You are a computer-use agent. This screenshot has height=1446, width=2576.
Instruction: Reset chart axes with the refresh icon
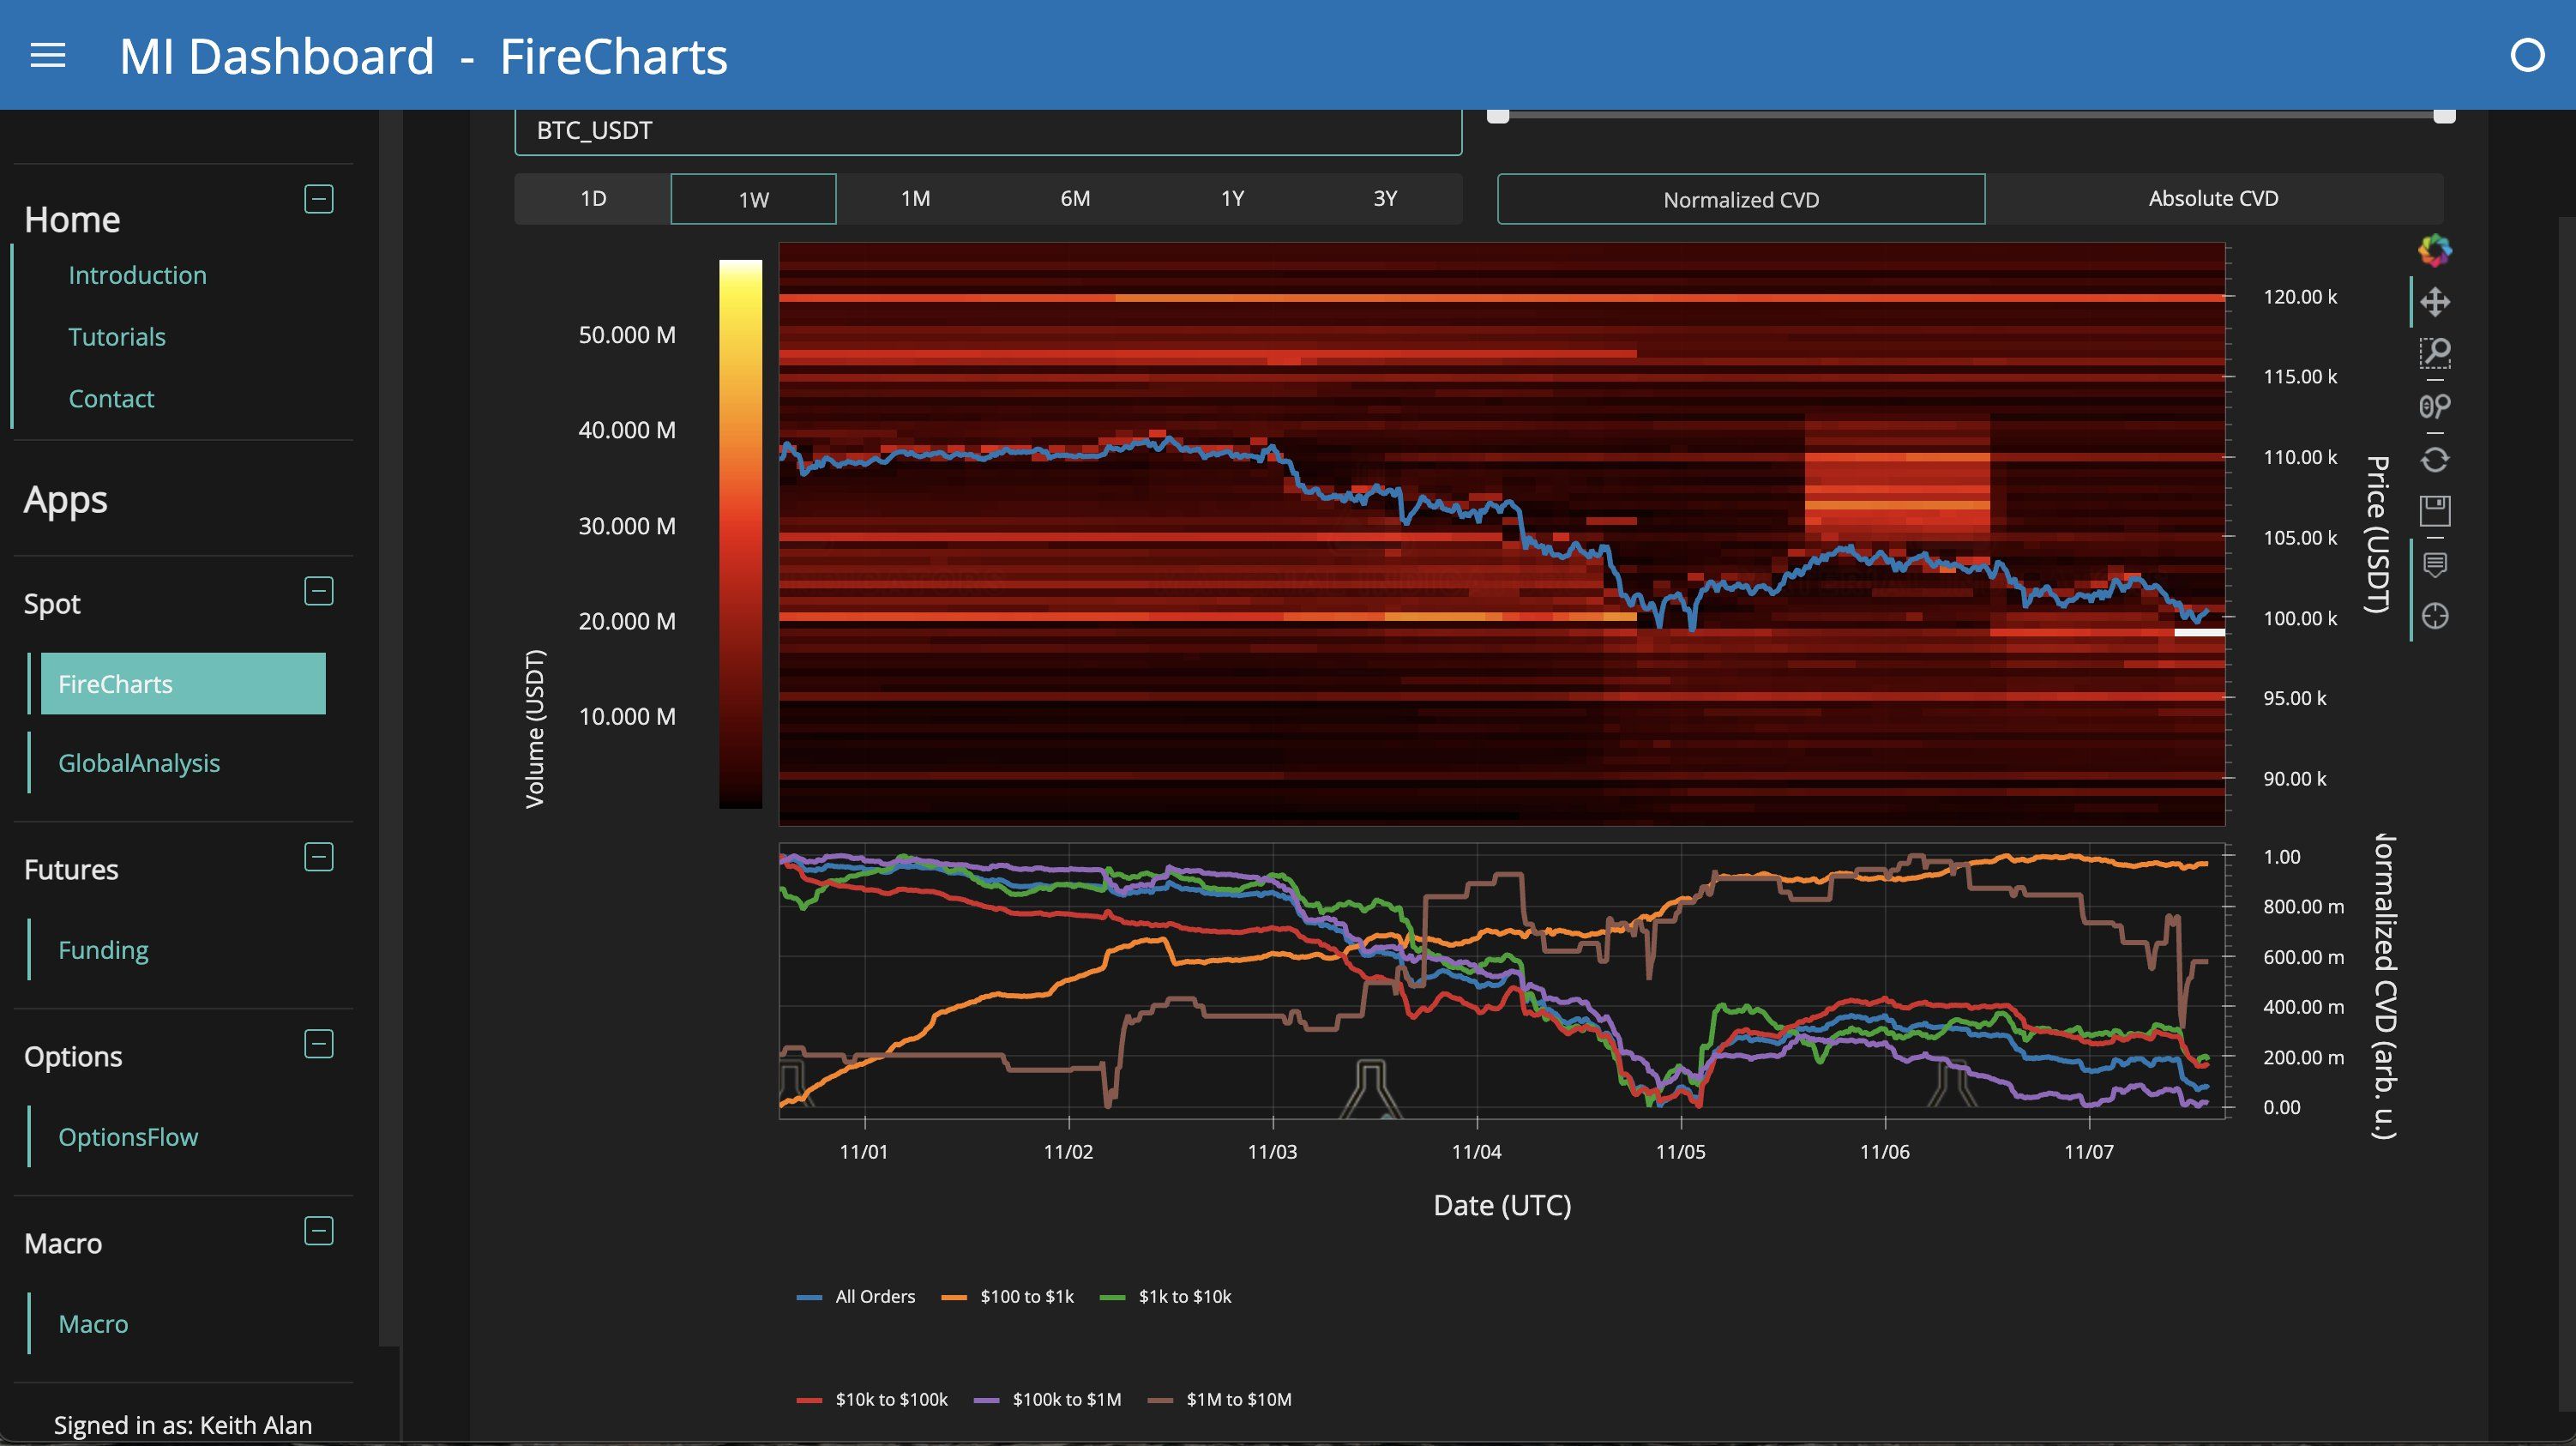tap(2437, 458)
